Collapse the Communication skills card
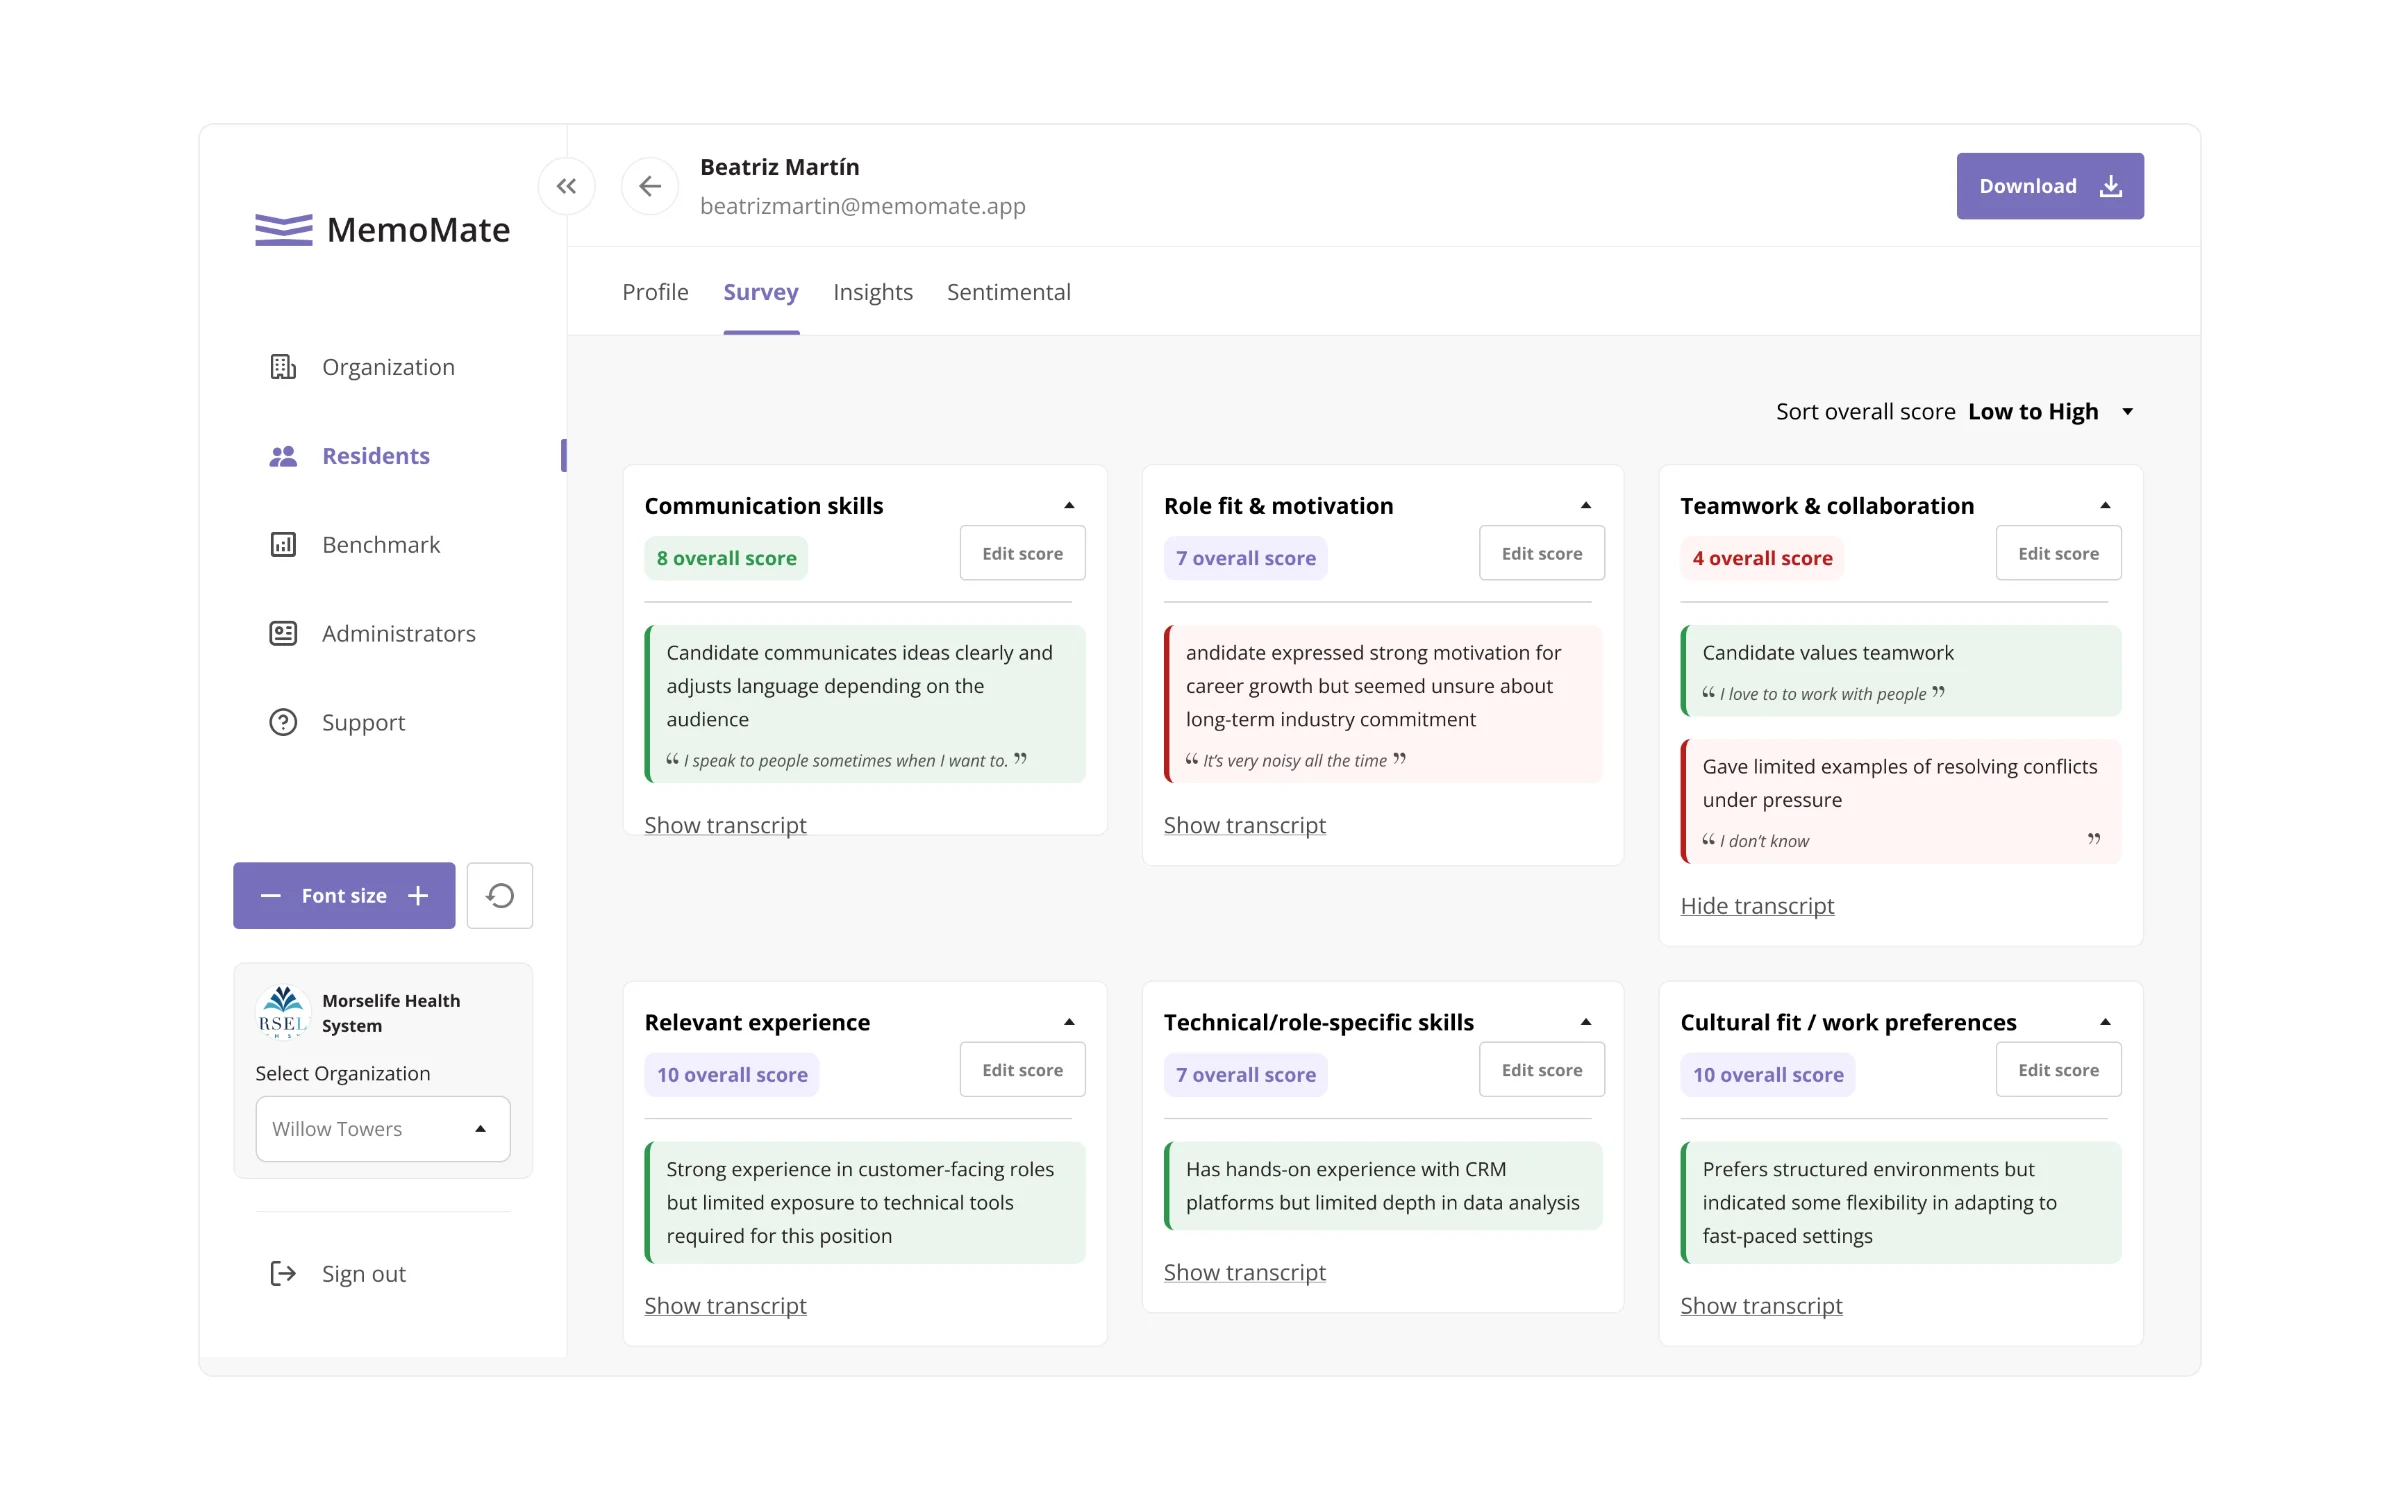This screenshot has height=1500, width=2400. (1069, 506)
